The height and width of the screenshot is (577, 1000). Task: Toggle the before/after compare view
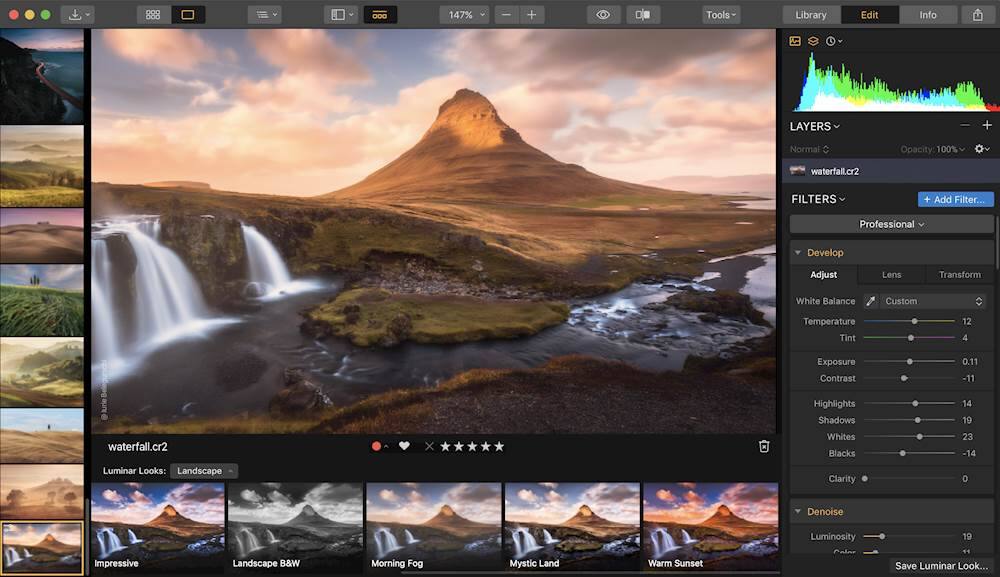point(643,15)
